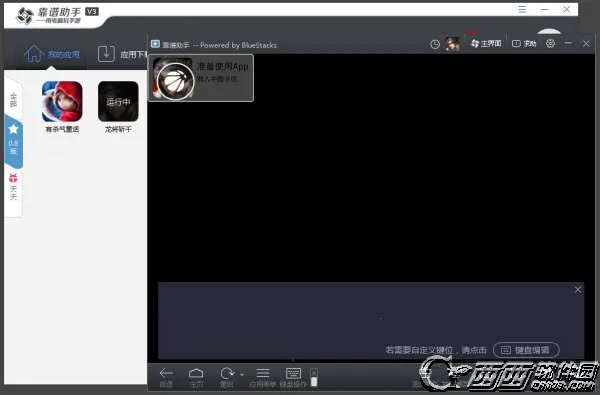This screenshot has width=600, height=395.
Task: Open the 应用菜单 app menu
Action: 262,377
